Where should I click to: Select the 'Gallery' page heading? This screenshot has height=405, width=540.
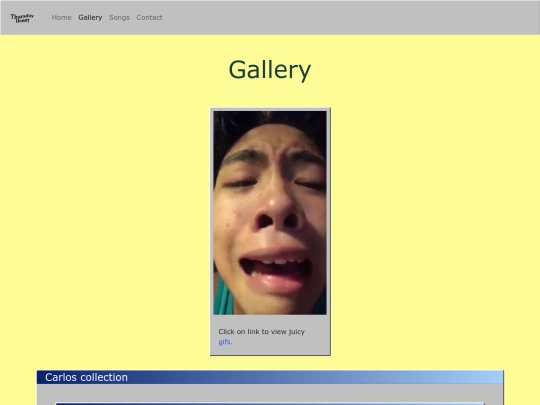click(270, 70)
